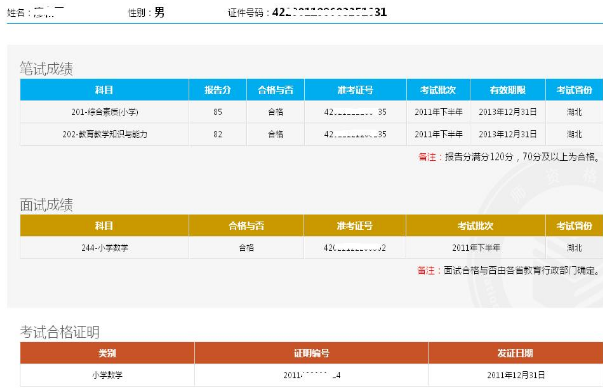Select the 244-小学数学 subject cell
The image size is (614, 390).
tap(105, 248)
